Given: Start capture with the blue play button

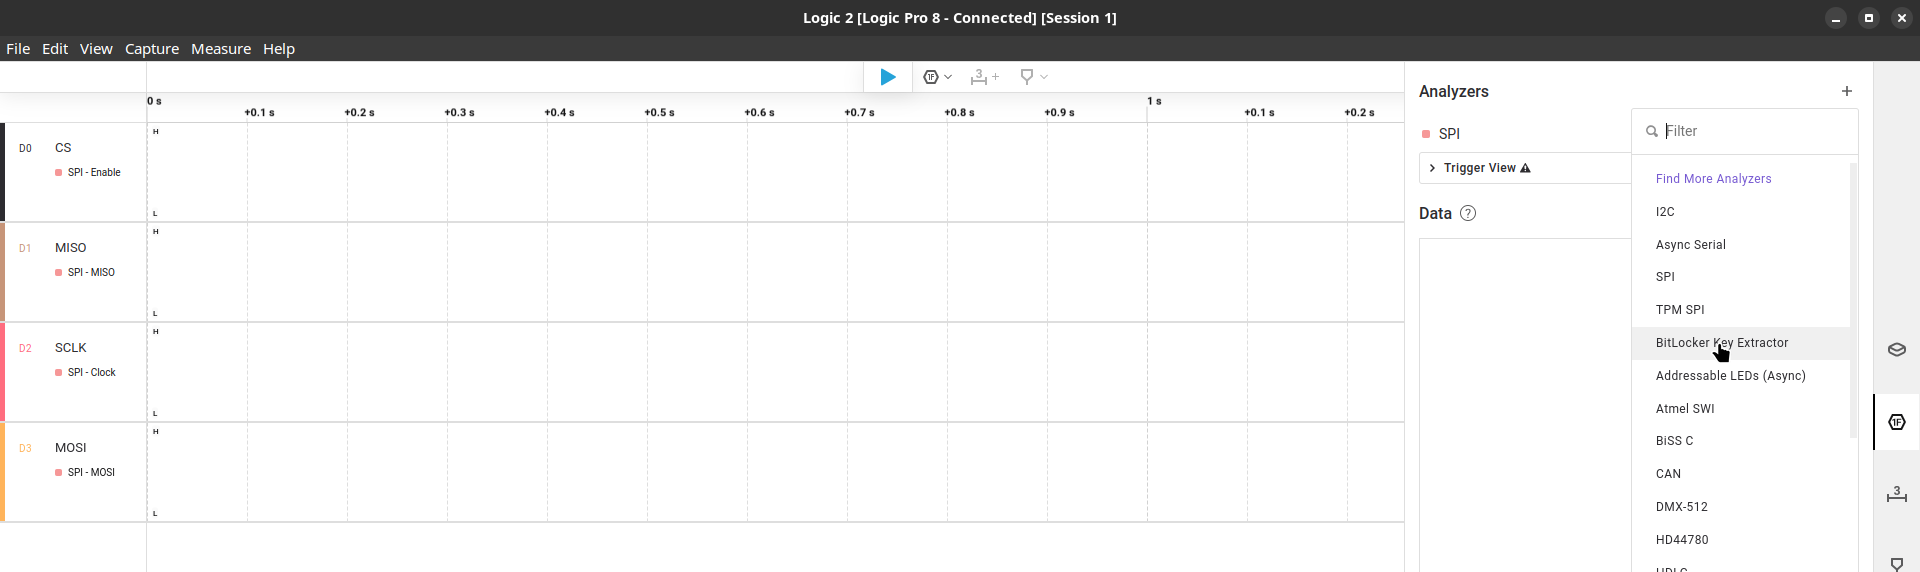Looking at the screenshot, I should tap(887, 77).
